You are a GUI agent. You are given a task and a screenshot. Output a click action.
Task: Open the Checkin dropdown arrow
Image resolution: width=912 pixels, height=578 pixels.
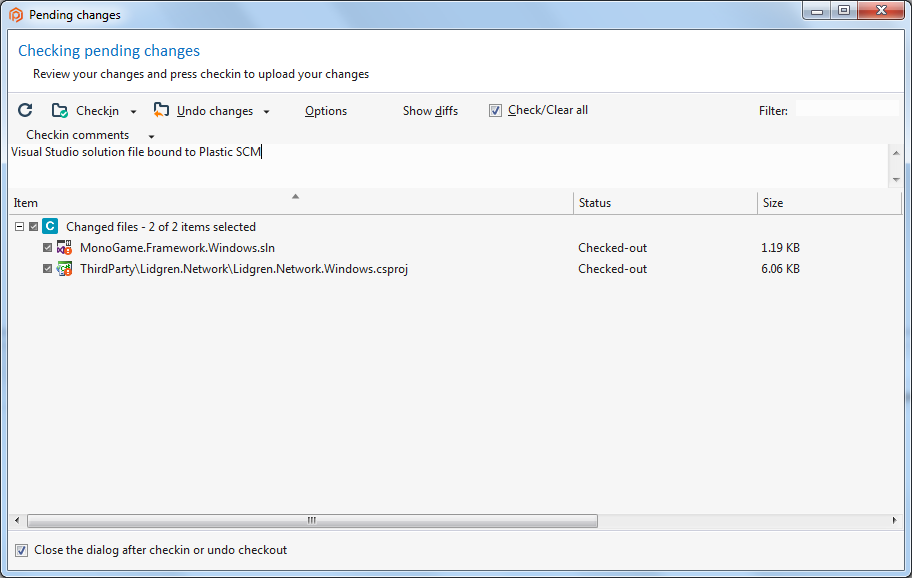tap(133, 112)
